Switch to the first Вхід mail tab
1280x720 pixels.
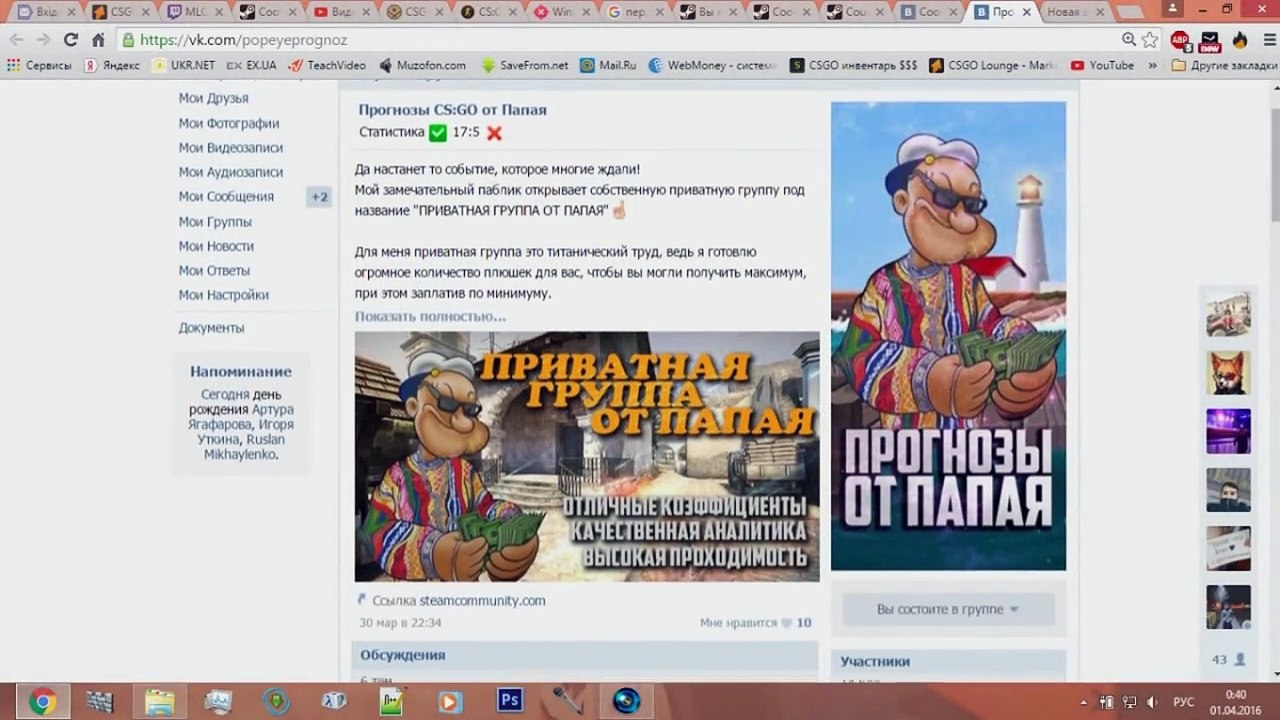click(47, 12)
